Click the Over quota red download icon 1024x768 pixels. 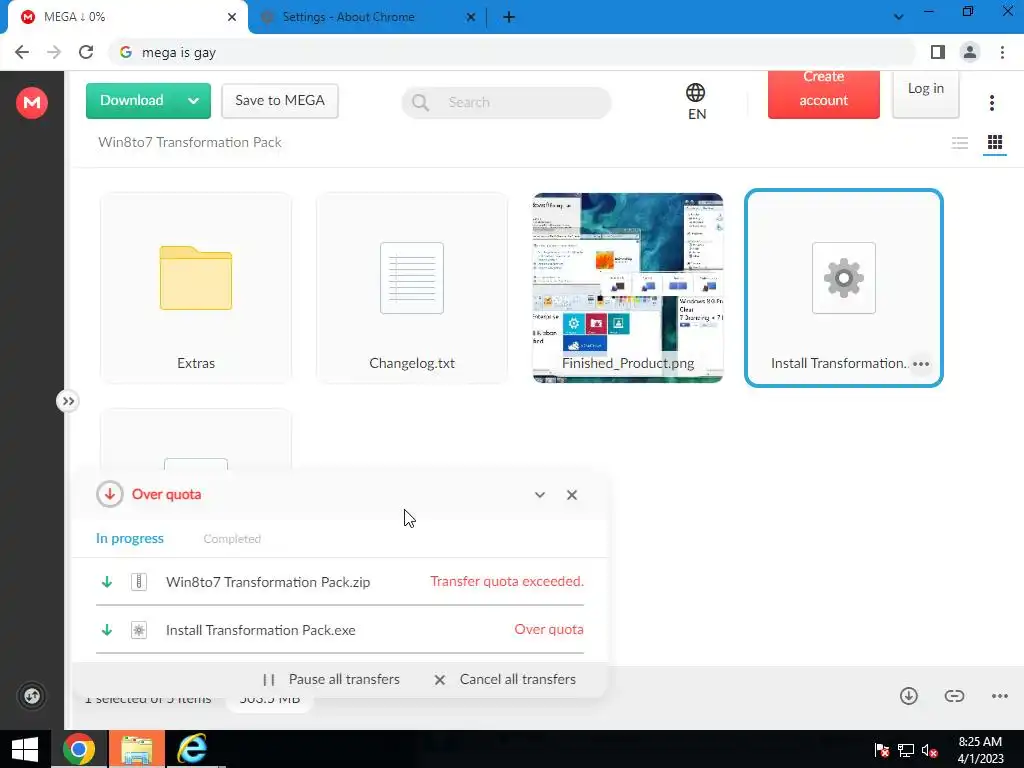pos(110,494)
